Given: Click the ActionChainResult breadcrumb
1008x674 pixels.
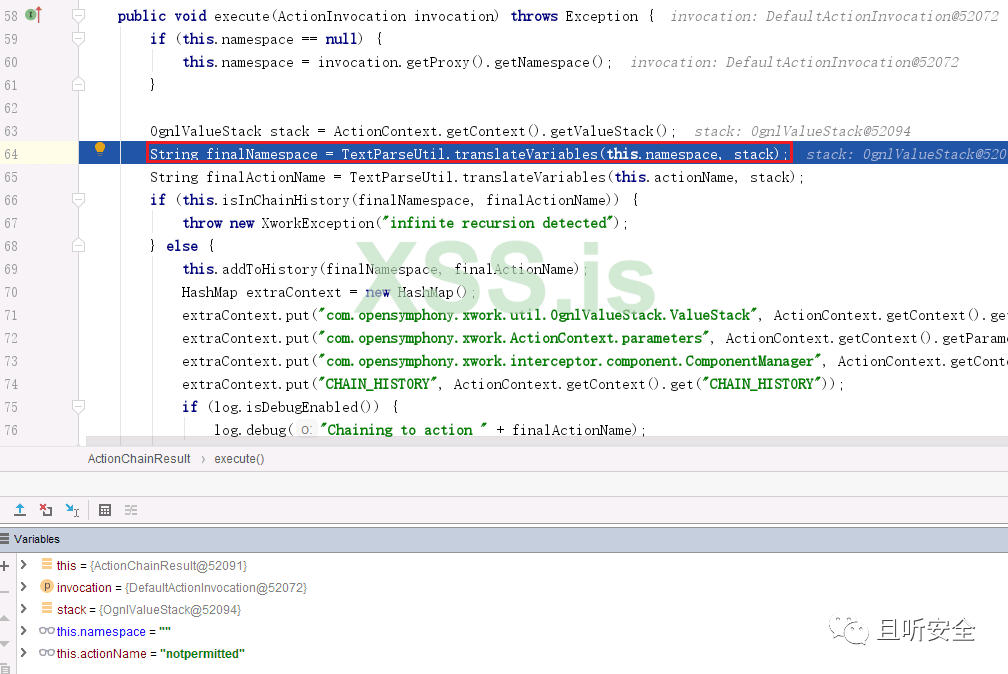Looking at the screenshot, I should point(139,459).
